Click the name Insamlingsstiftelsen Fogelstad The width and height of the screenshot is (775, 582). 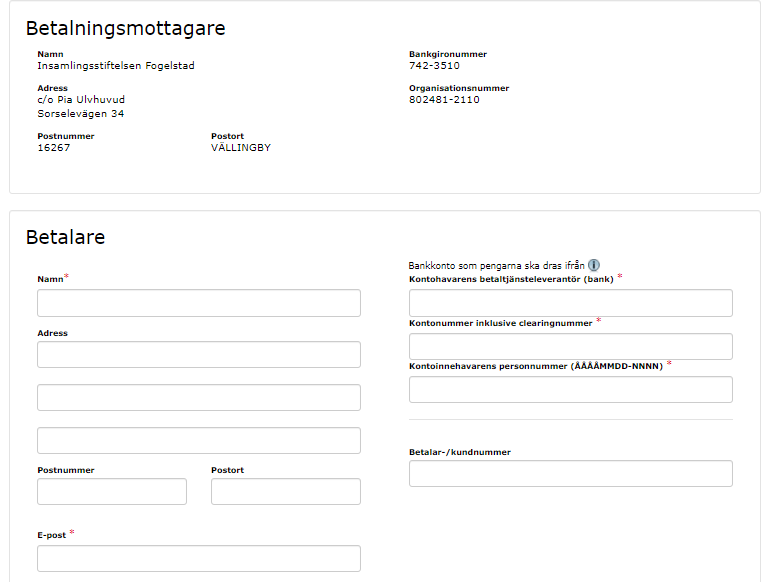[116, 66]
